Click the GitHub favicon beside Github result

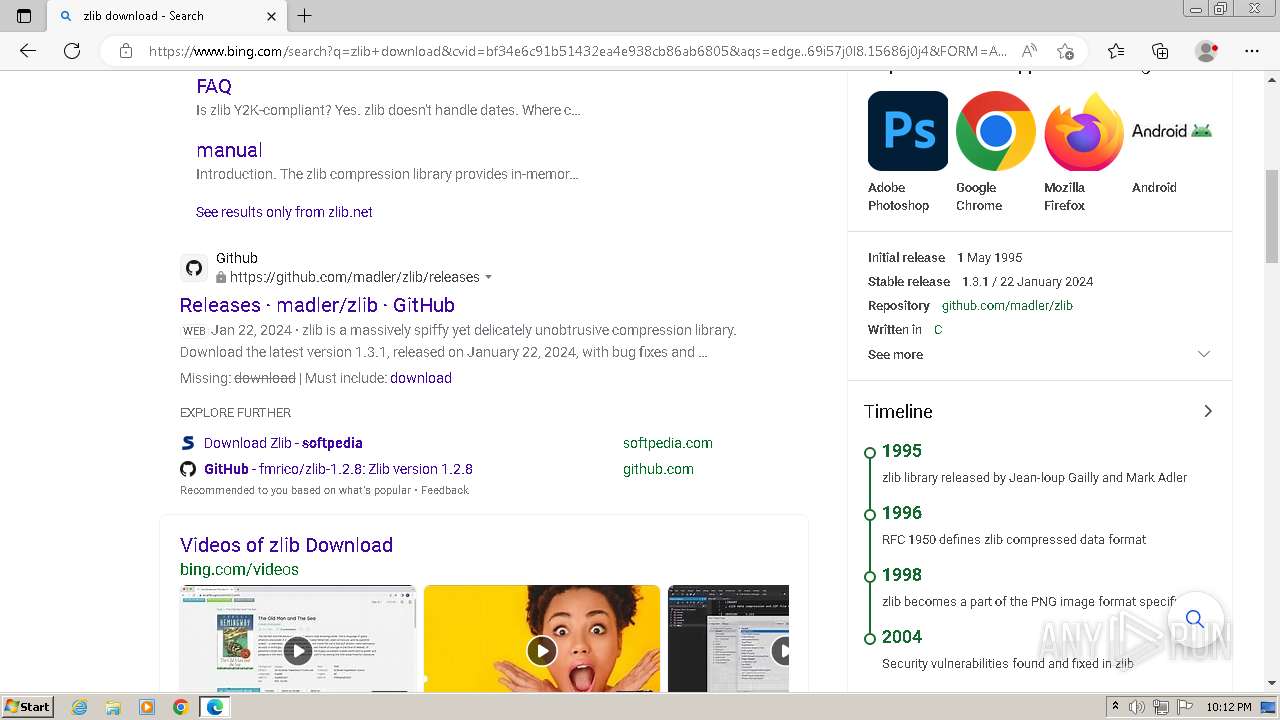194,268
